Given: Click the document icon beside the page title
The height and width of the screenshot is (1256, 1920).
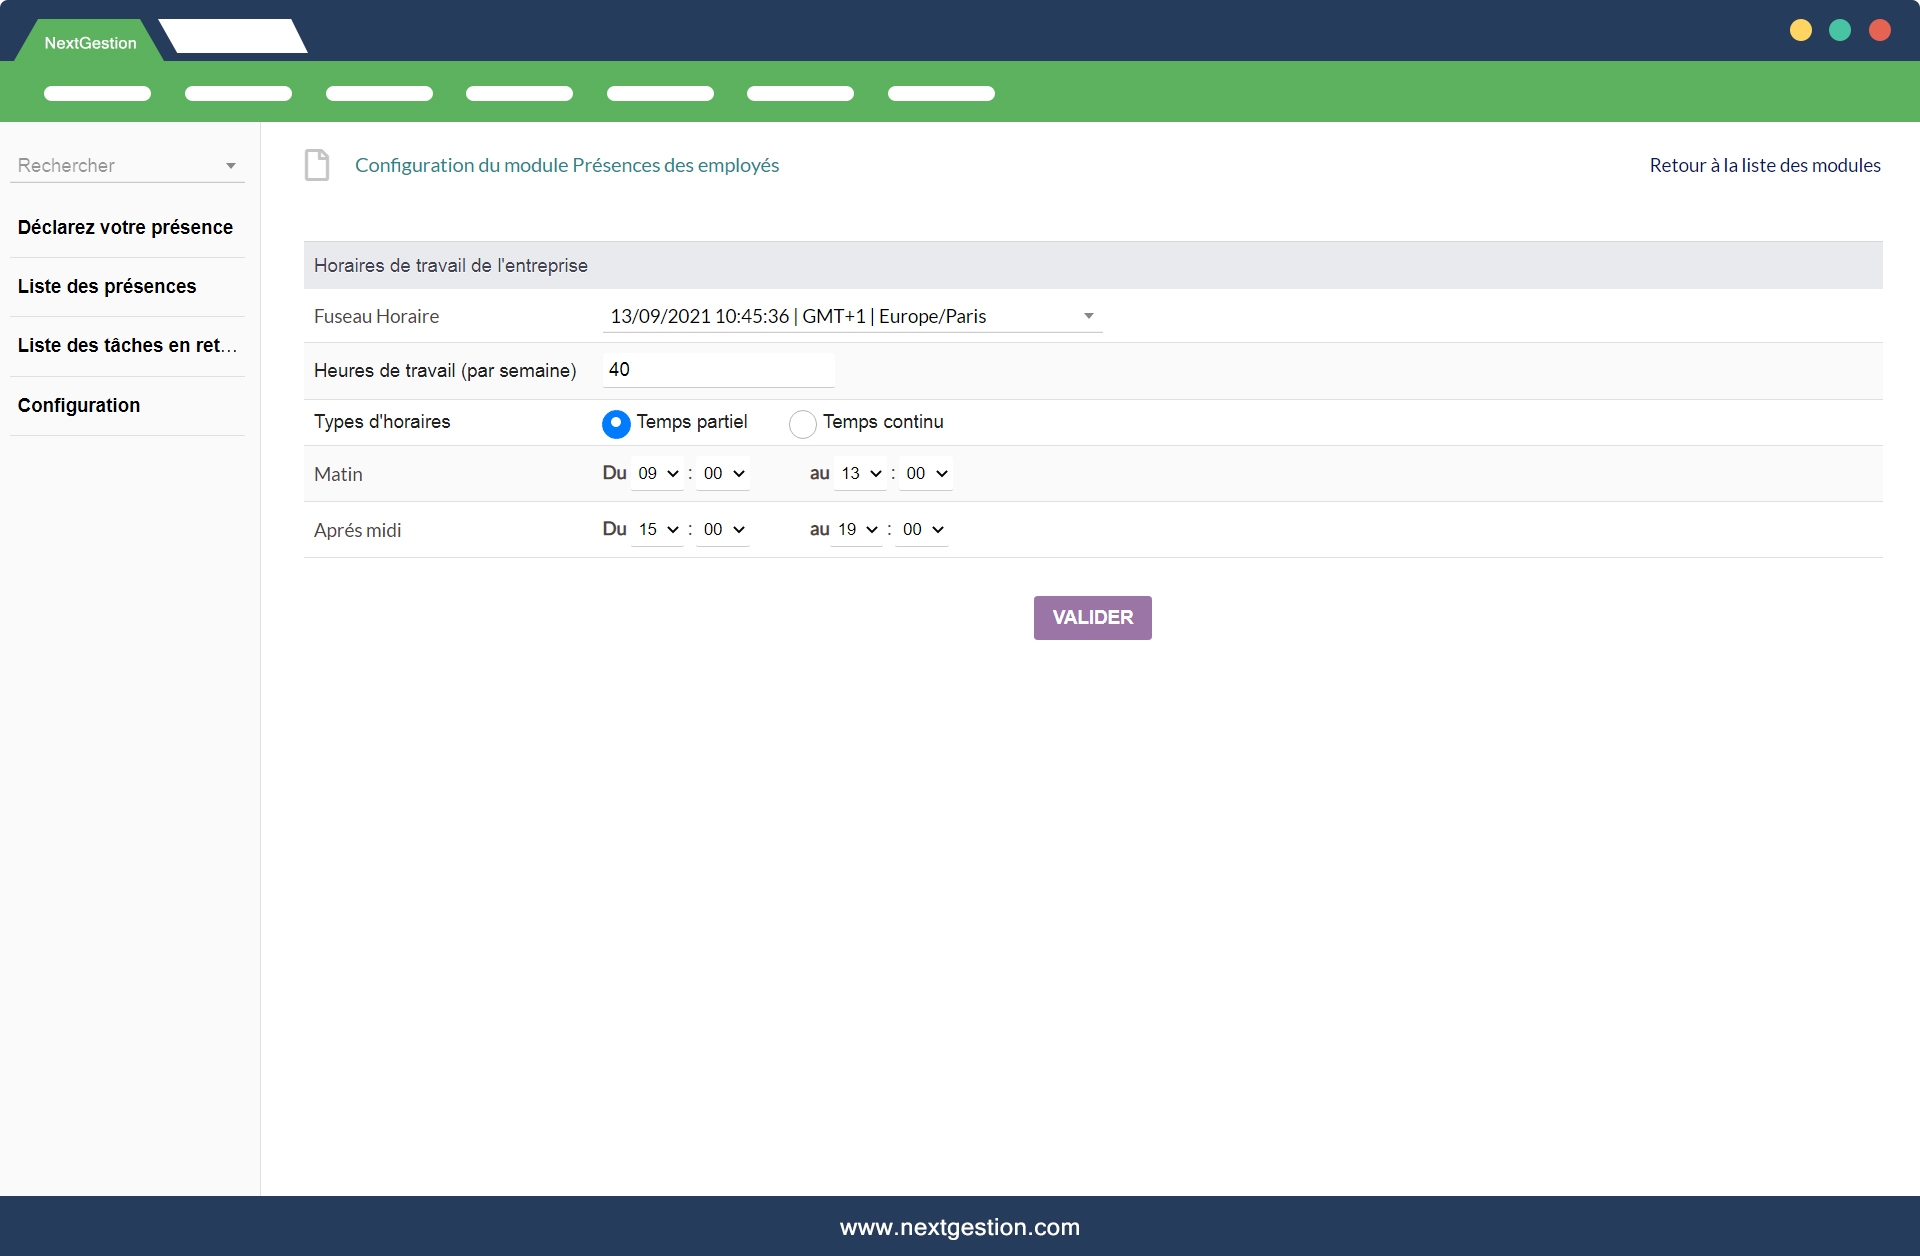Looking at the screenshot, I should [x=317, y=165].
